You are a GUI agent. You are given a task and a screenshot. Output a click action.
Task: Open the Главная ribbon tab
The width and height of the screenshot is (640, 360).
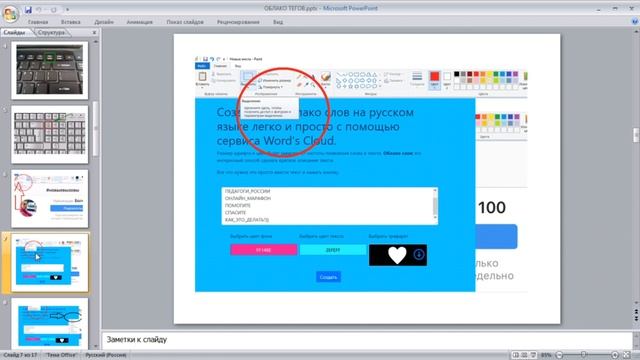click(38, 22)
